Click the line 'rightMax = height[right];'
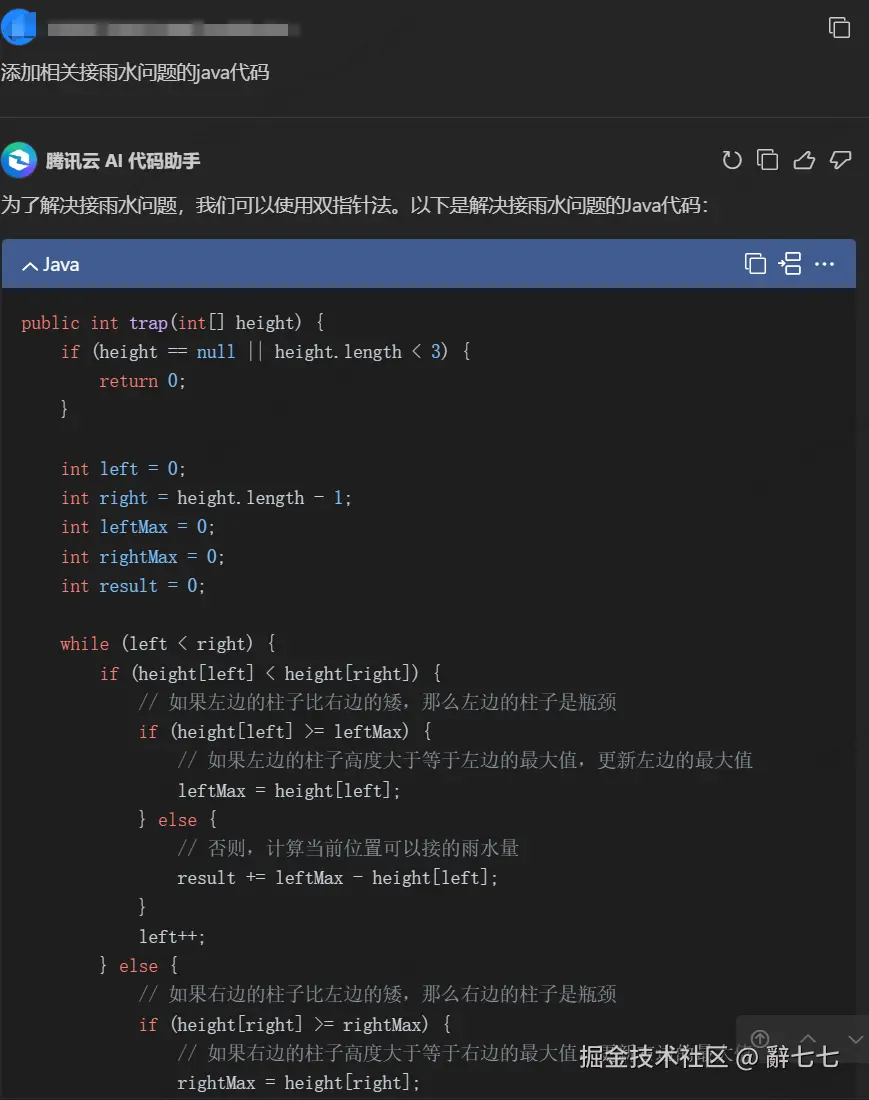869x1100 pixels. pyautogui.click(x=299, y=1083)
